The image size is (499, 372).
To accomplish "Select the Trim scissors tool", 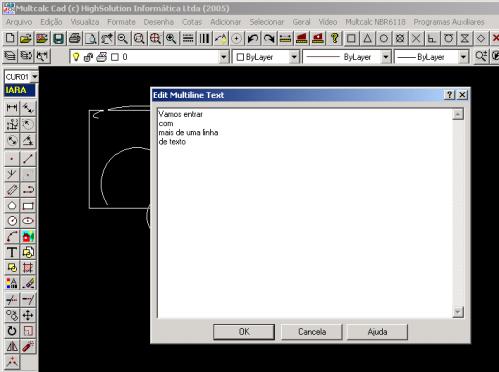I will 12,299.
